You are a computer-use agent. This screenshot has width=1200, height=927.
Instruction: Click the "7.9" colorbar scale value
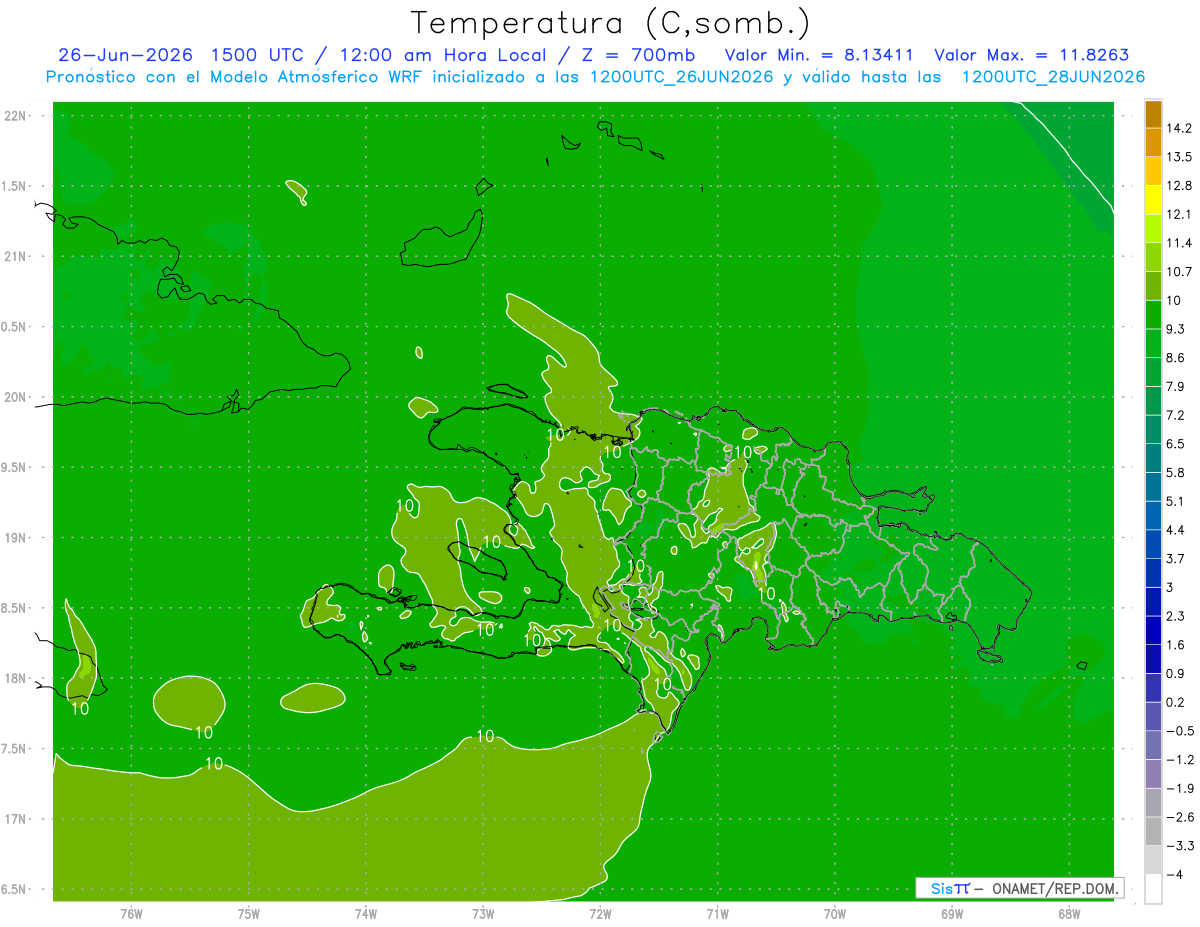[1175, 386]
